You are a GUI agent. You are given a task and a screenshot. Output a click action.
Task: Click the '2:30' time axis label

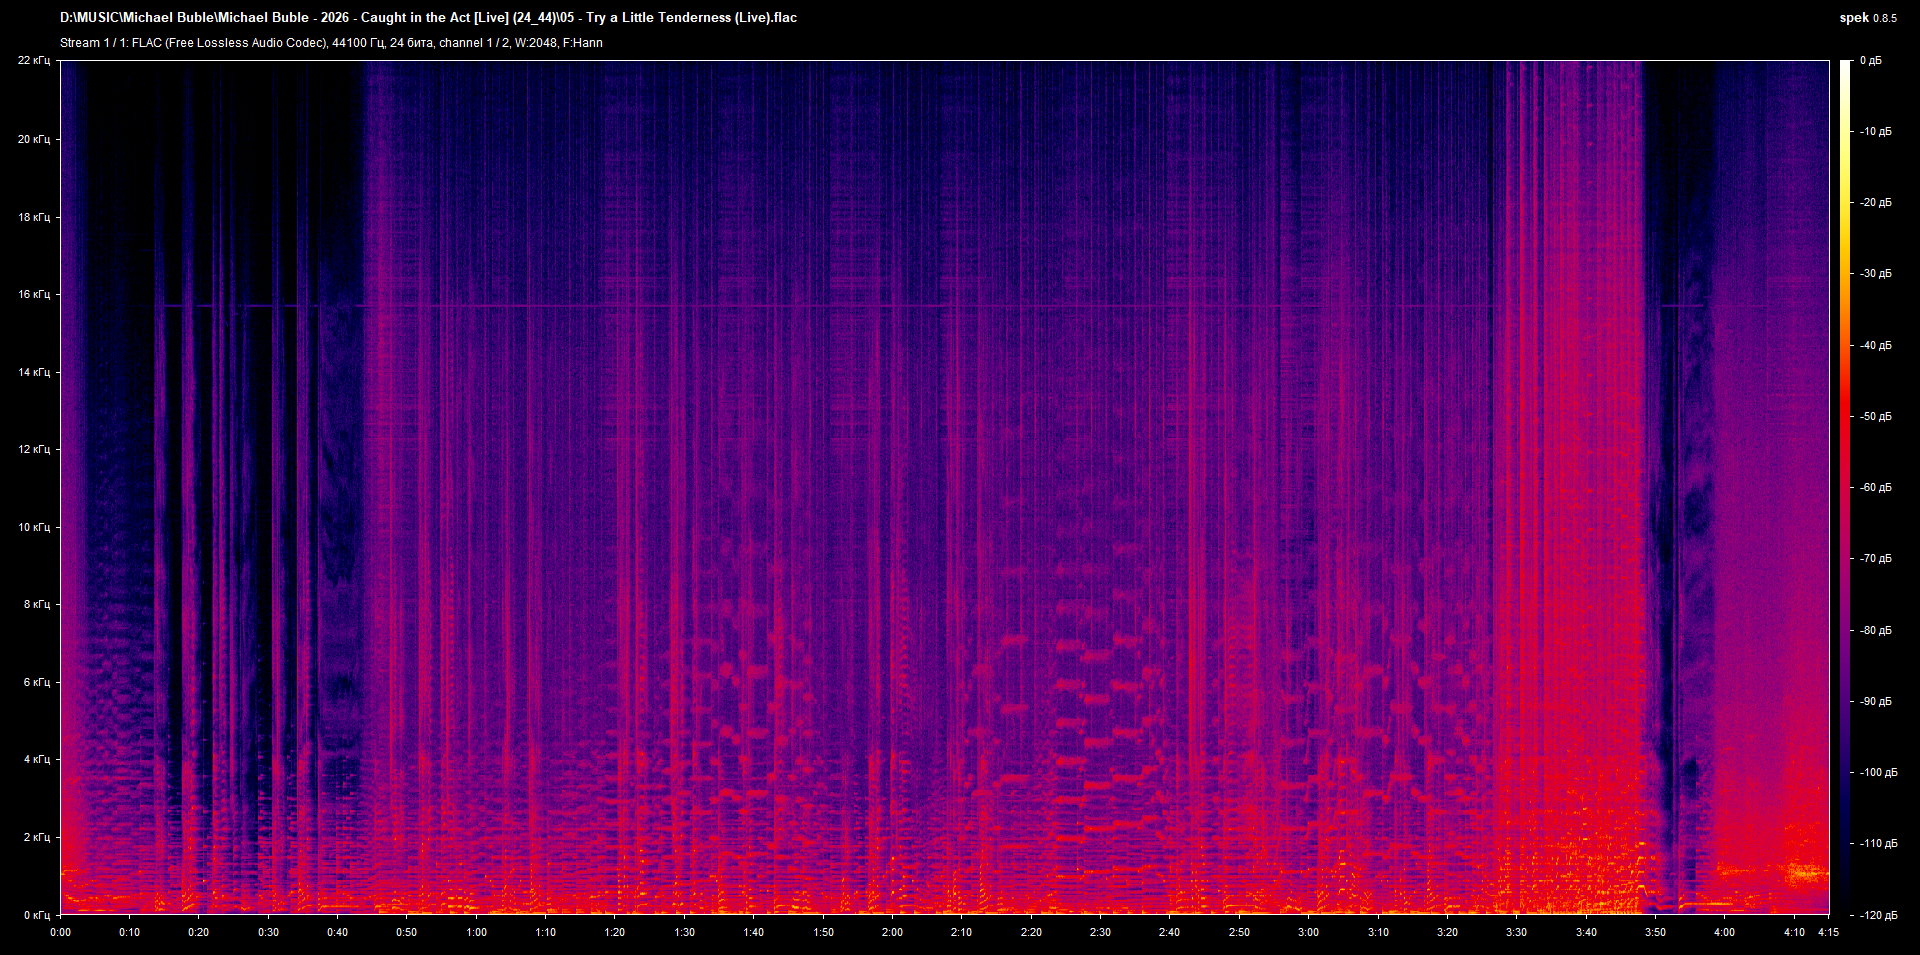tap(1100, 932)
